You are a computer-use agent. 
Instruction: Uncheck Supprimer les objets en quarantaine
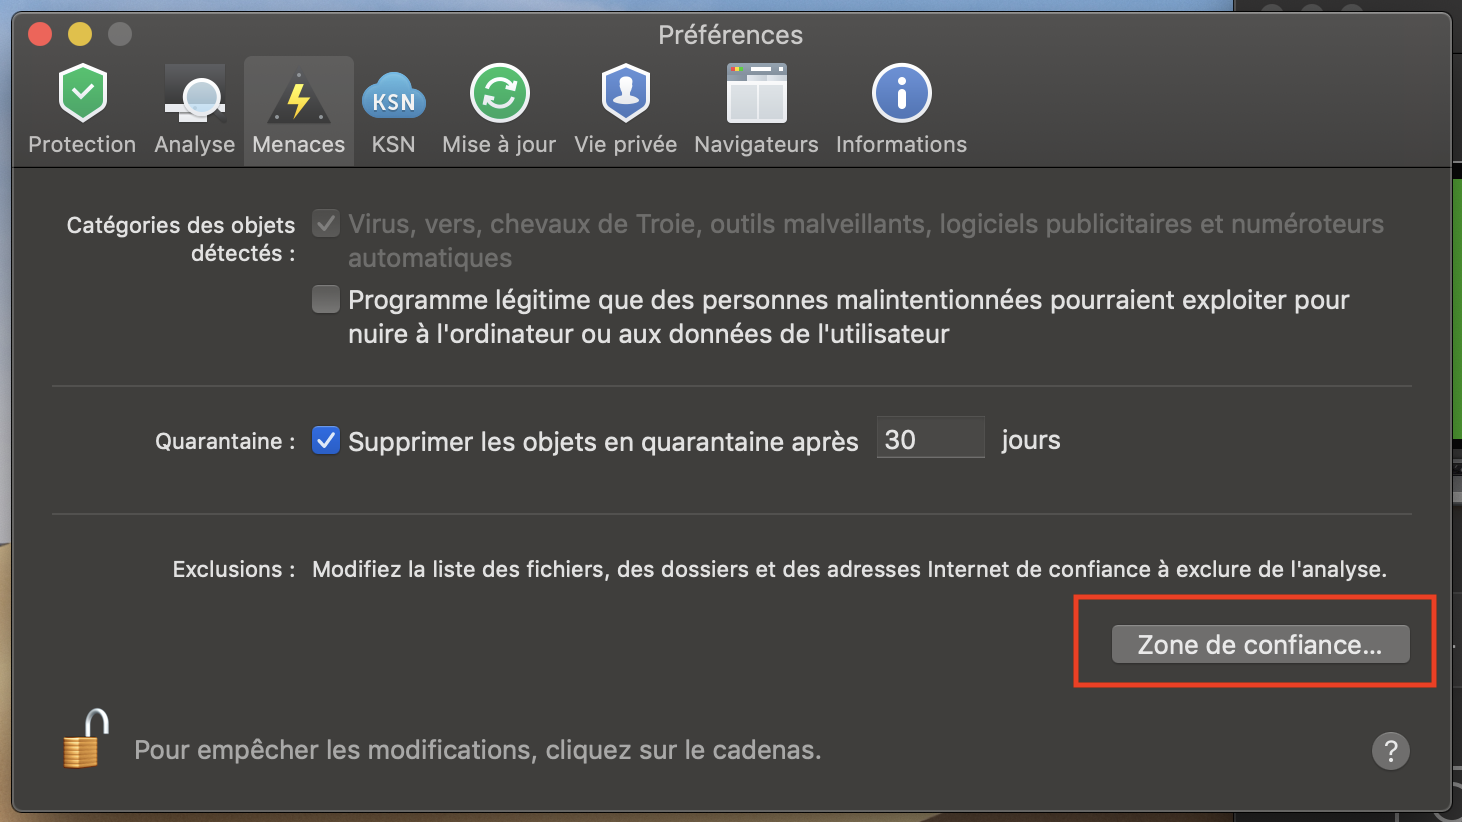coord(326,440)
